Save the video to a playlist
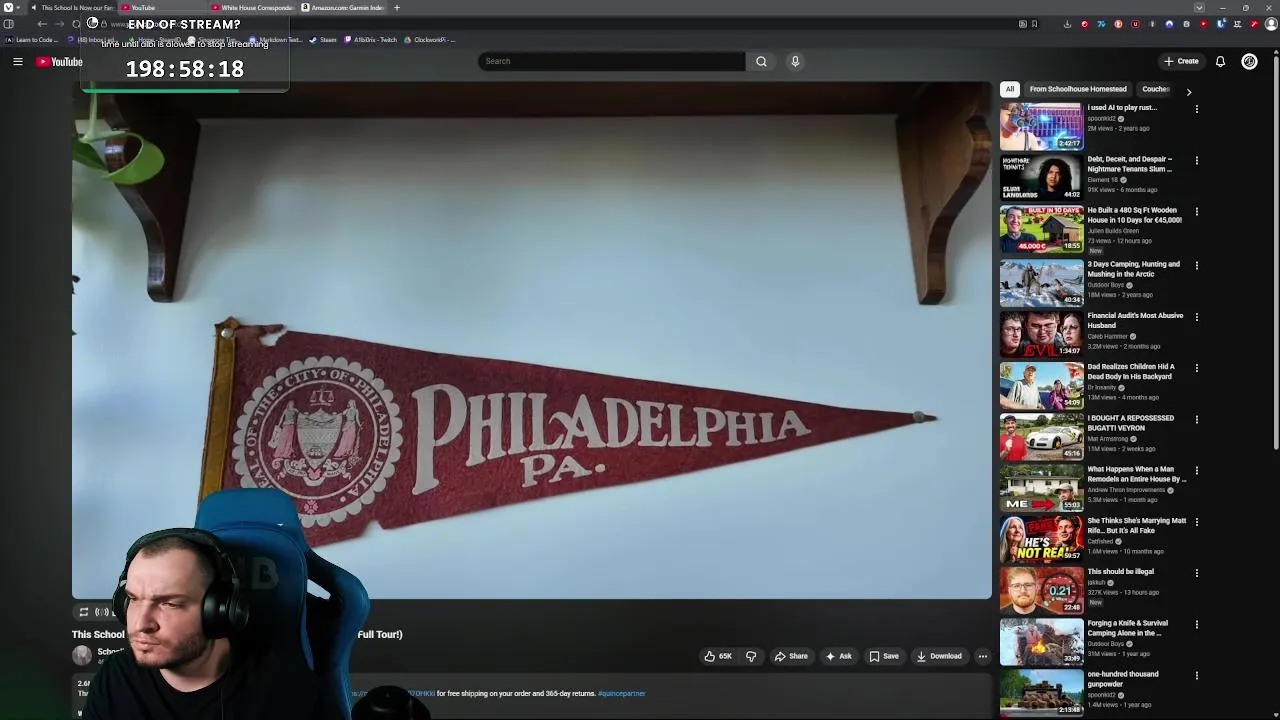Screen dimensions: 1280x720 pos(883,656)
